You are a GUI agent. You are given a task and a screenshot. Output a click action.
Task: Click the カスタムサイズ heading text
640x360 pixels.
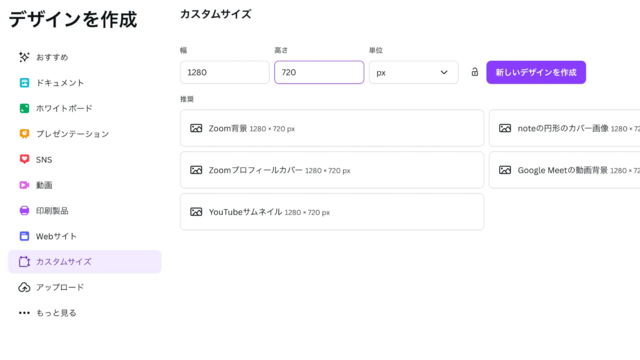pyautogui.click(x=216, y=14)
